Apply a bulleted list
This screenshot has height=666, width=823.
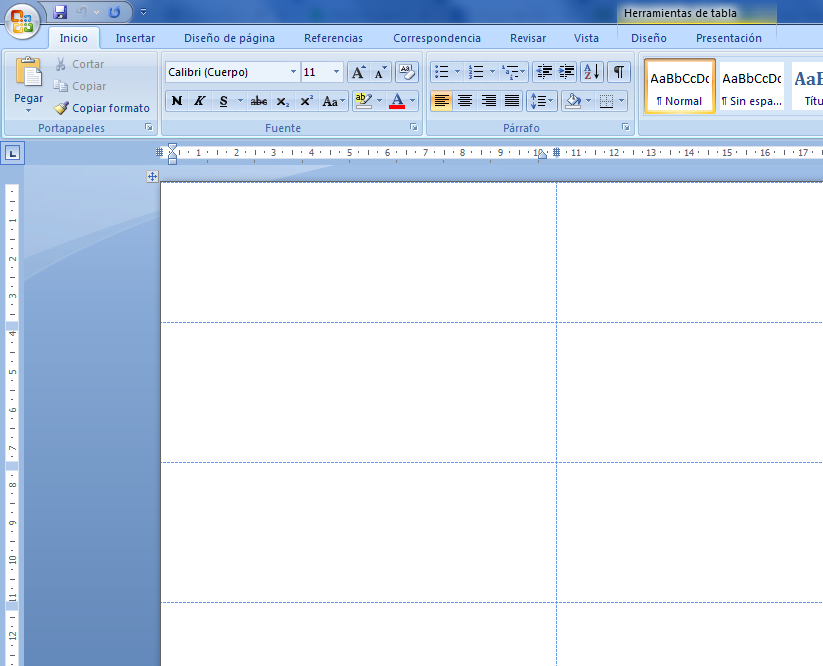tap(442, 72)
